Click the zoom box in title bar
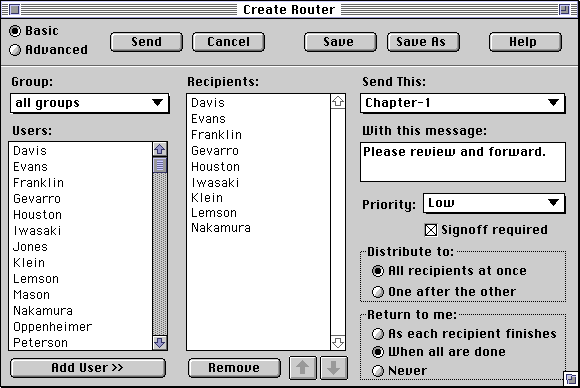Screen dimensions: 580x388 click(564, 9)
